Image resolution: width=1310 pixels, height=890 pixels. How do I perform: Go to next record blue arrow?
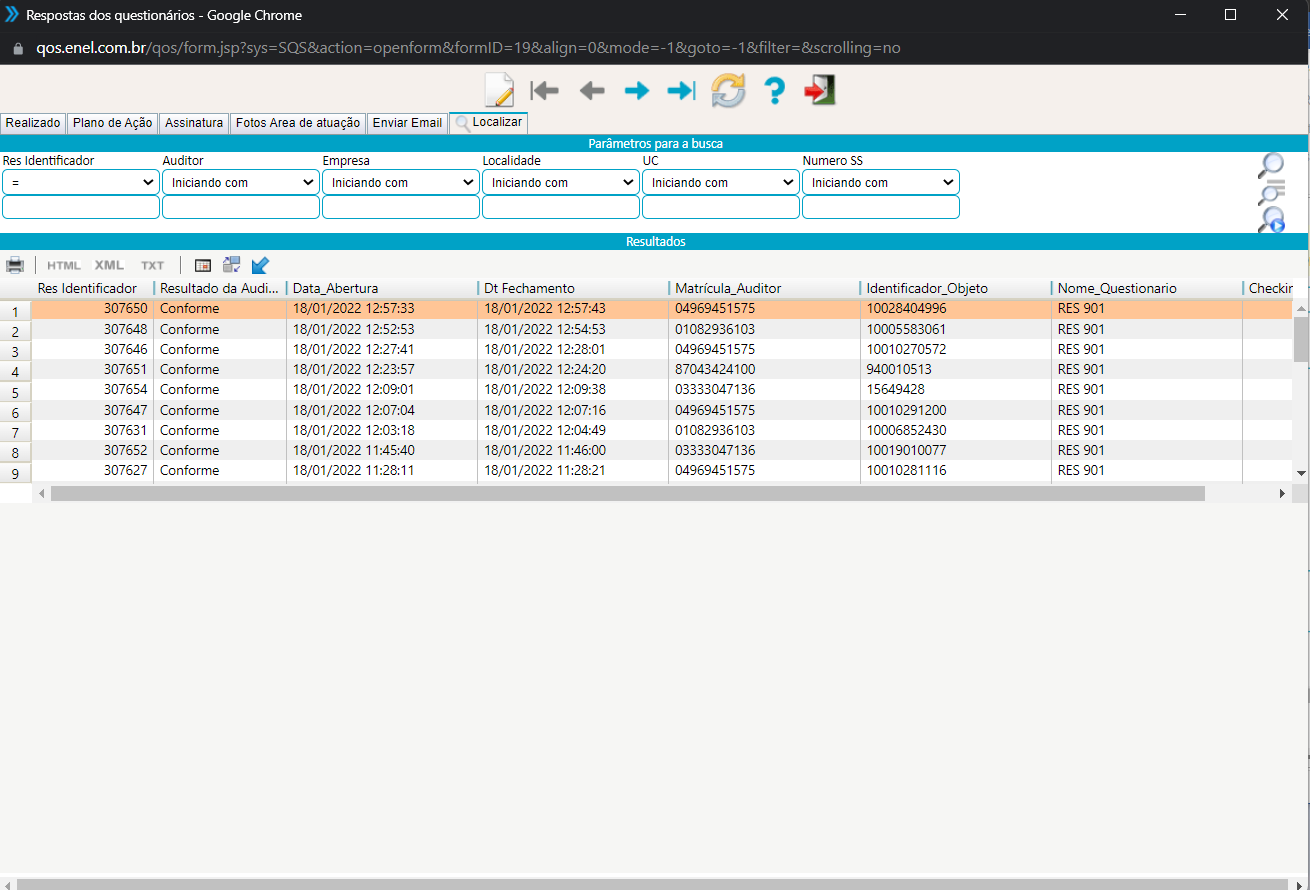pos(636,91)
